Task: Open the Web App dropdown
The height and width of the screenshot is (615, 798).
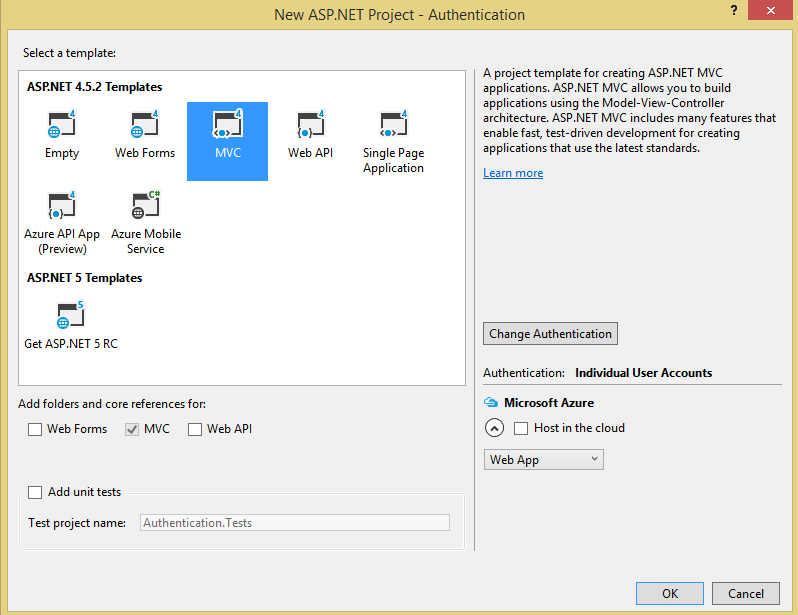Action: click(x=544, y=460)
